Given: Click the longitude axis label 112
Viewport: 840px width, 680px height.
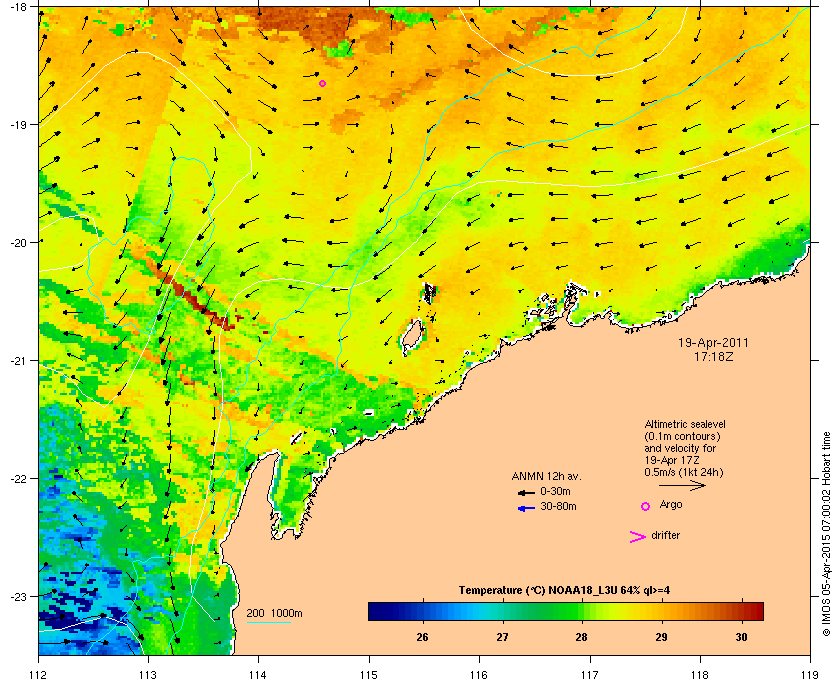Looking at the screenshot, I should pyautogui.click(x=39, y=674).
